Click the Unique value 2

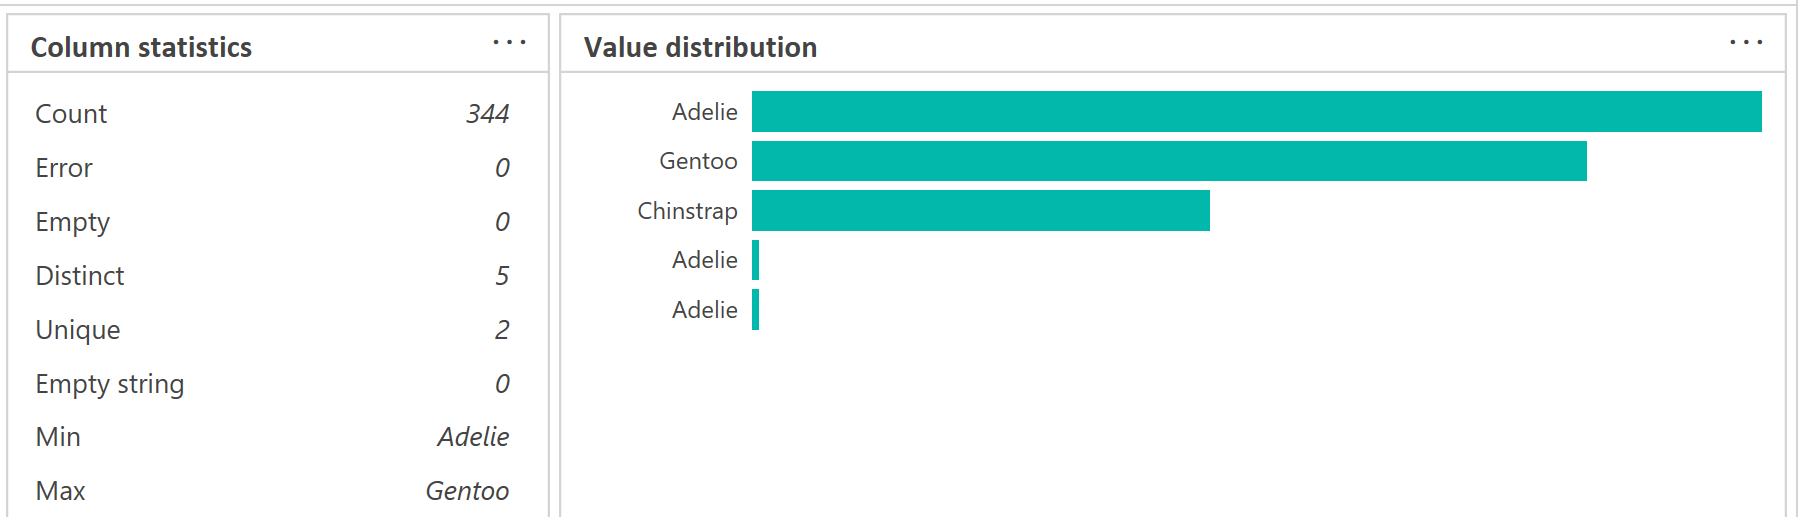502,330
